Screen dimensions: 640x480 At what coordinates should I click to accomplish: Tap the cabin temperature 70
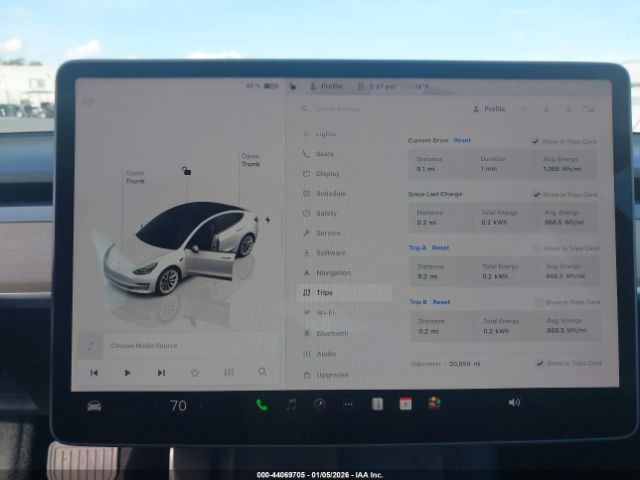pos(178,405)
